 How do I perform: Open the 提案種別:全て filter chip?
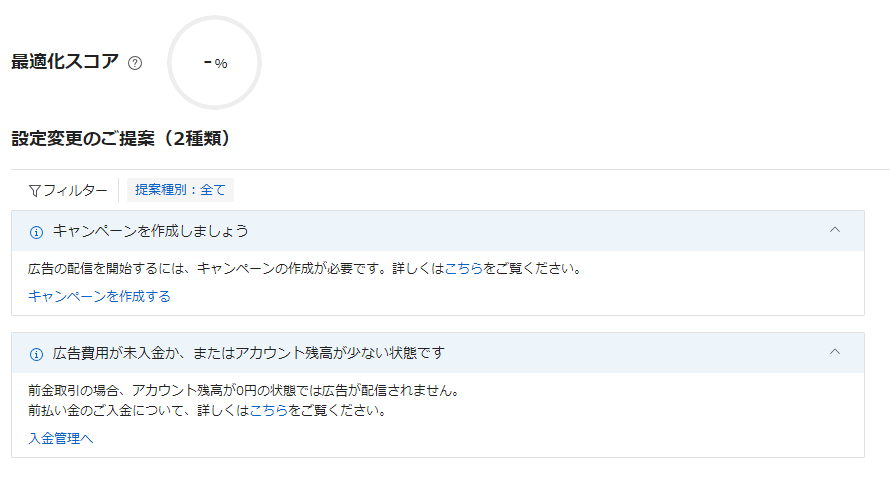click(x=180, y=190)
